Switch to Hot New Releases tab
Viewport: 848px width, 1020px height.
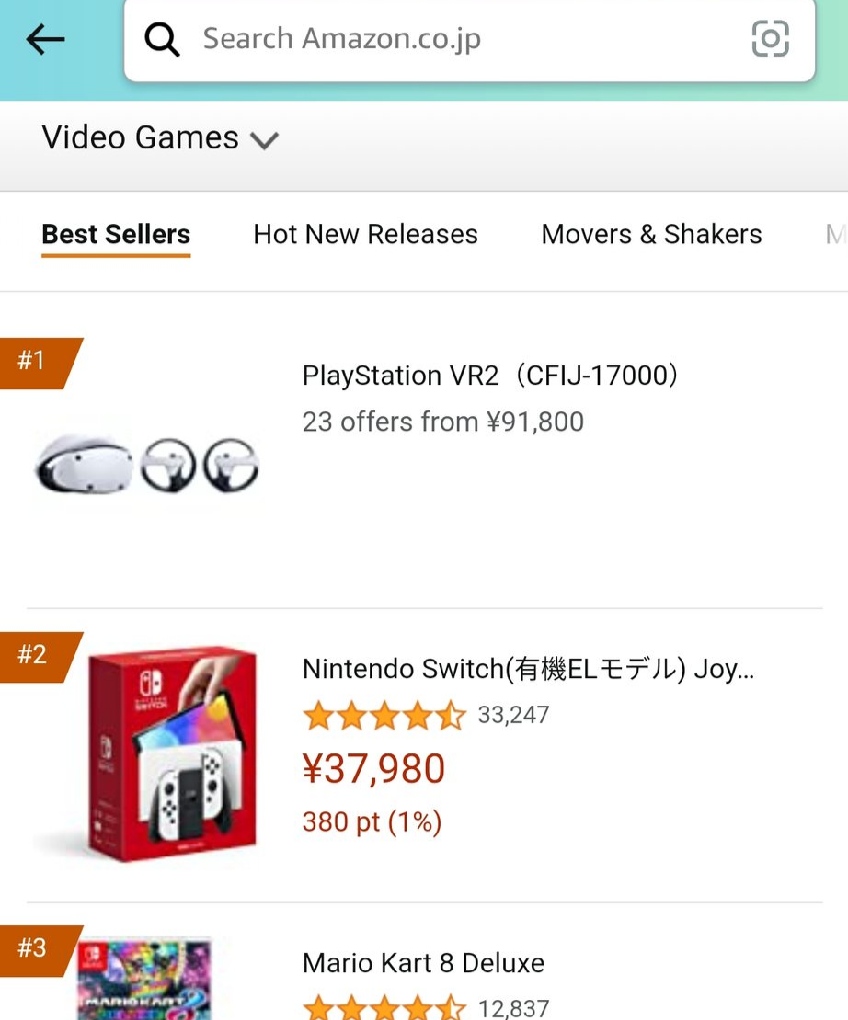(365, 234)
